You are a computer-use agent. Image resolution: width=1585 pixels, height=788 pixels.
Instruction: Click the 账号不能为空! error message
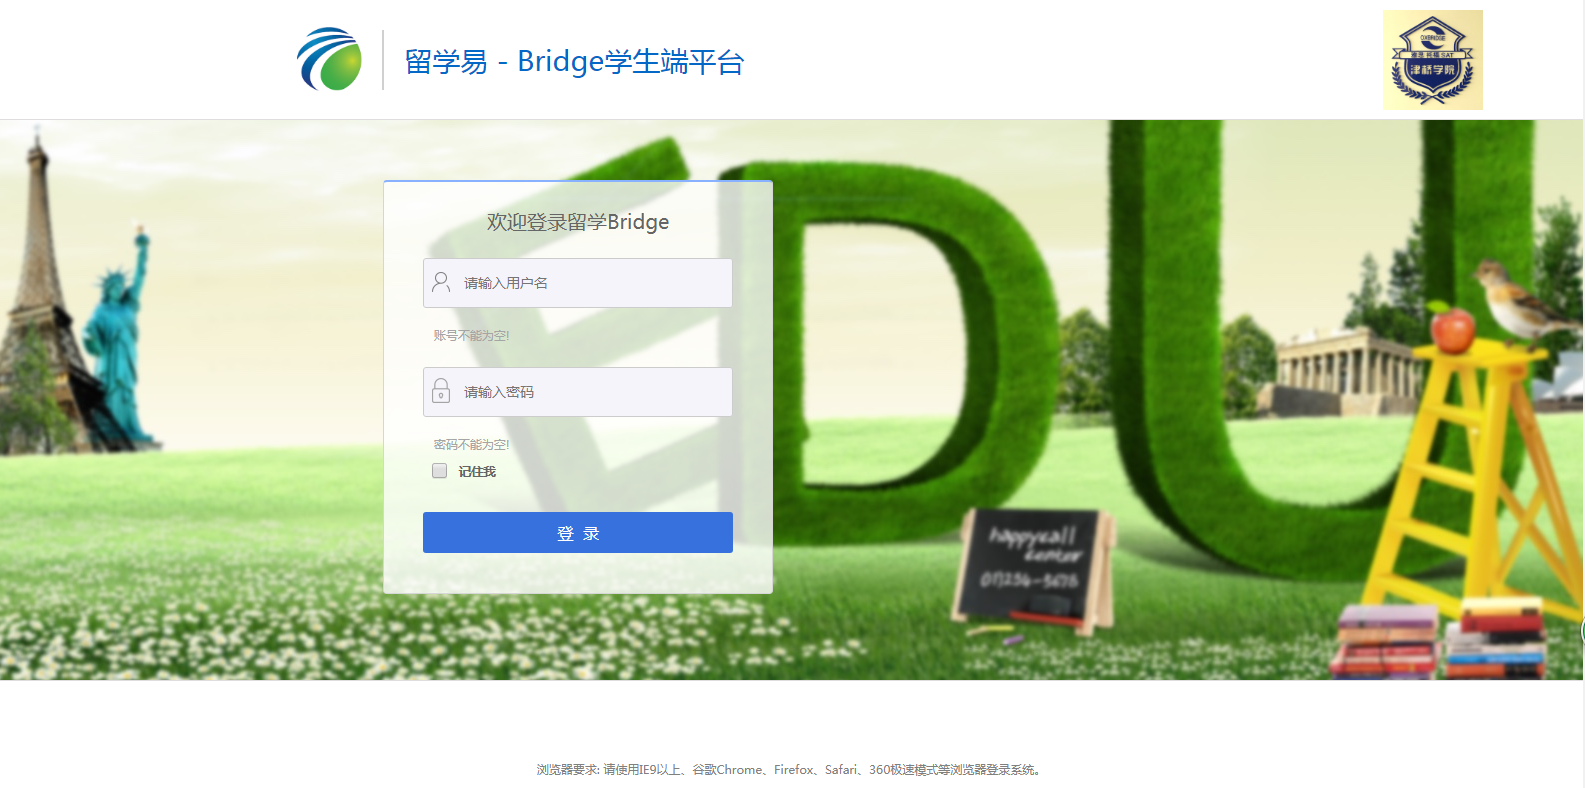[471, 336]
